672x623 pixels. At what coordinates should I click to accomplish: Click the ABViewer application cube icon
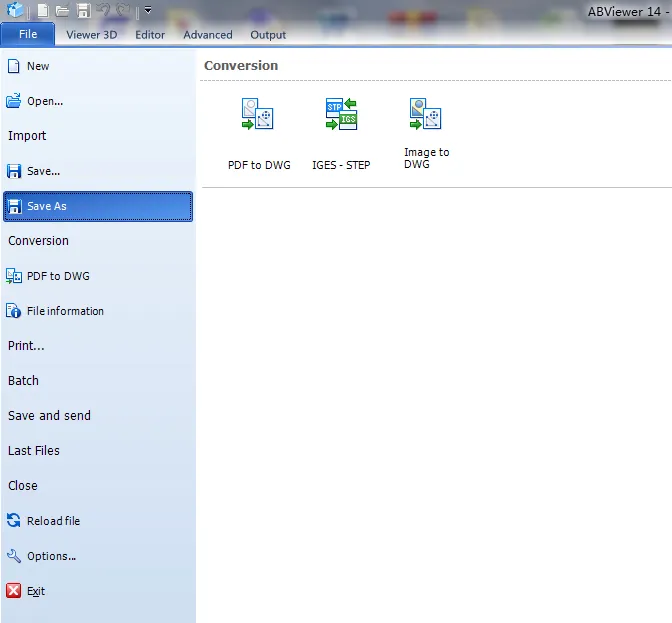tap(15, 11)
